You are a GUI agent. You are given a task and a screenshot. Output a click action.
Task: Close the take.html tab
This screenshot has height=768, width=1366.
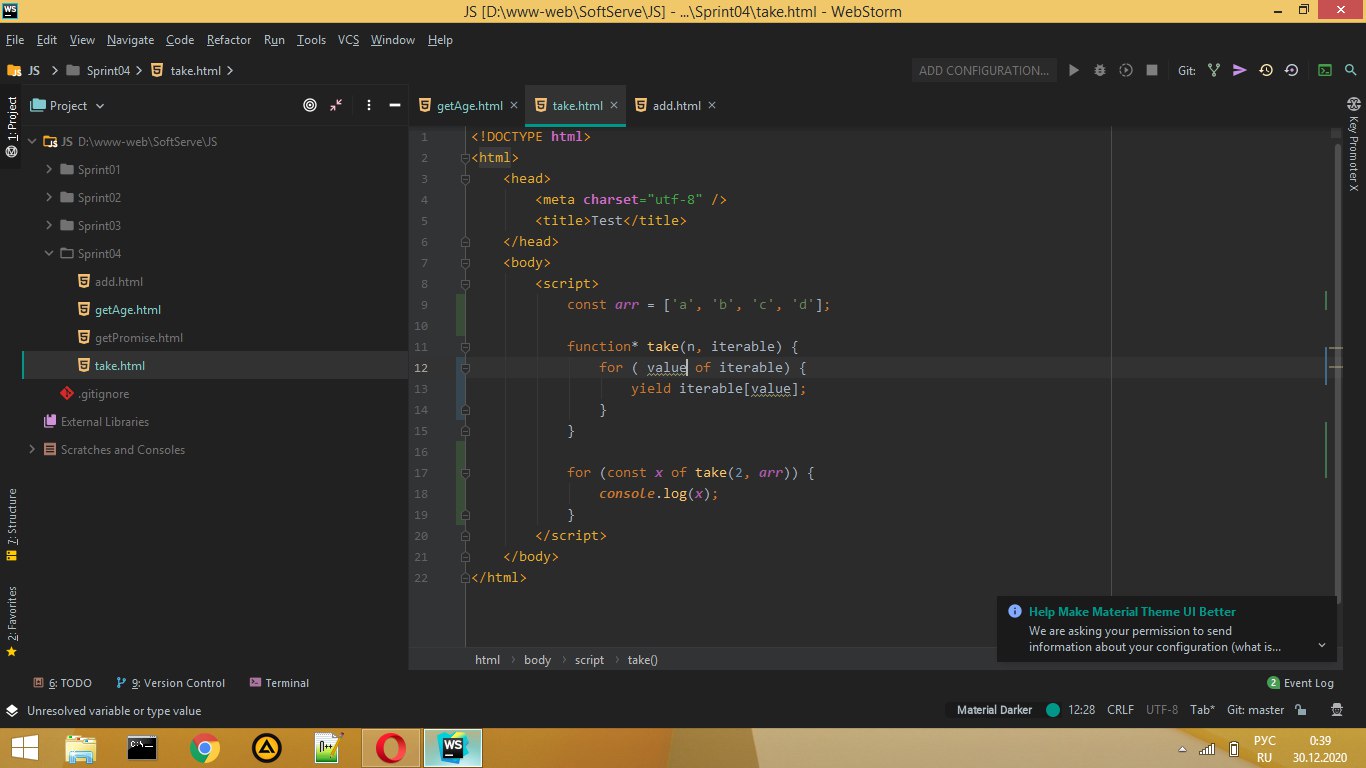[x=614, y=105]
